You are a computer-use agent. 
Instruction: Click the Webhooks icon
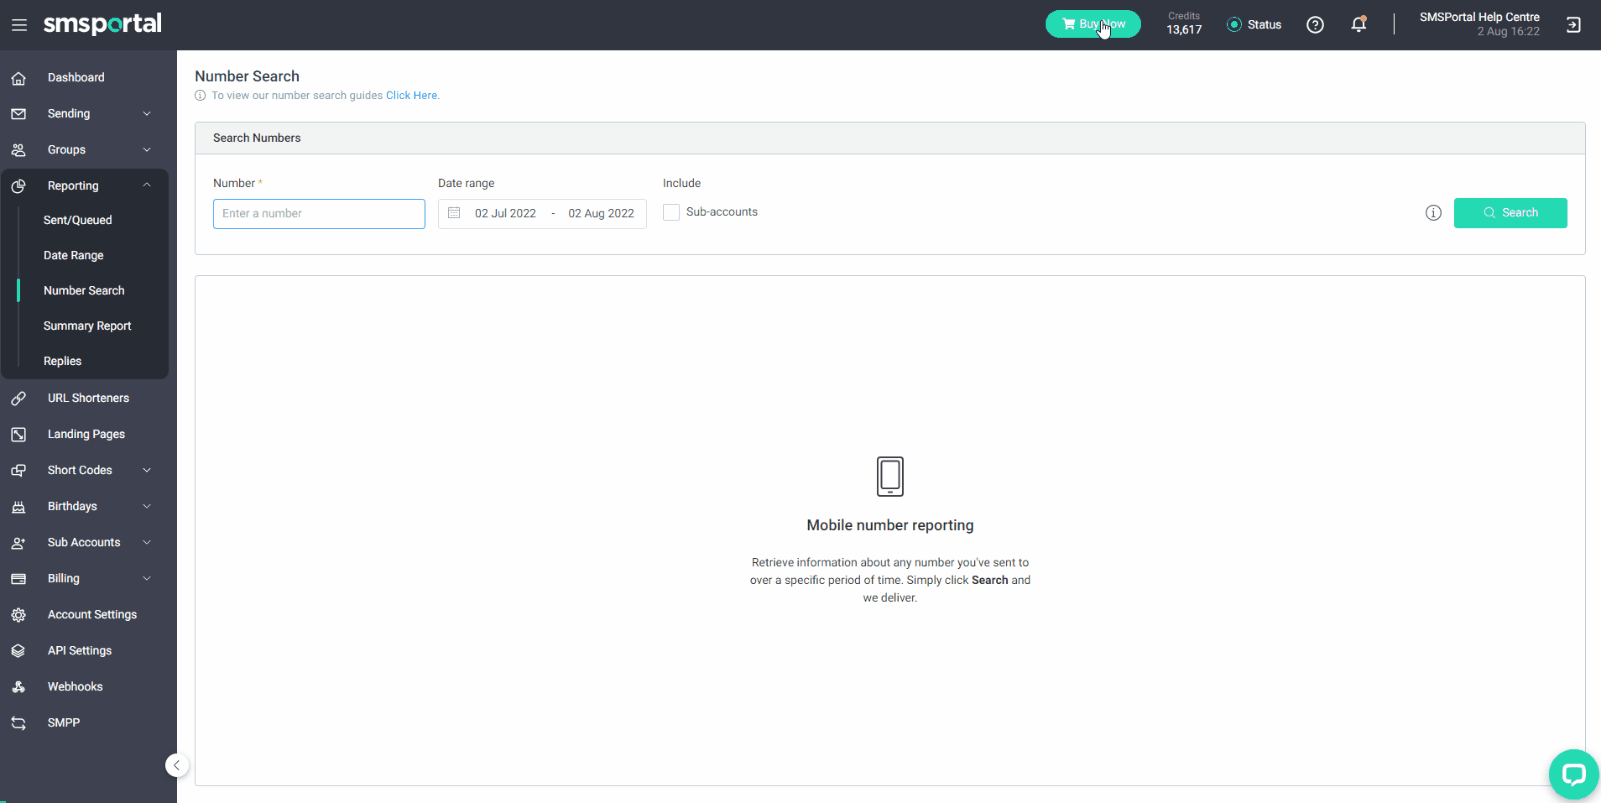pos(18,687)
